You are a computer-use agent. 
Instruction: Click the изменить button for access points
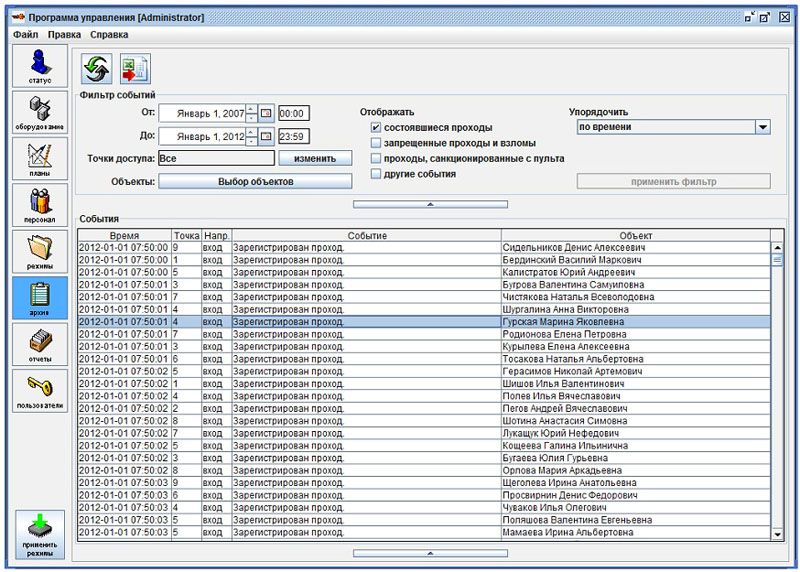click(x=315, y=158)
